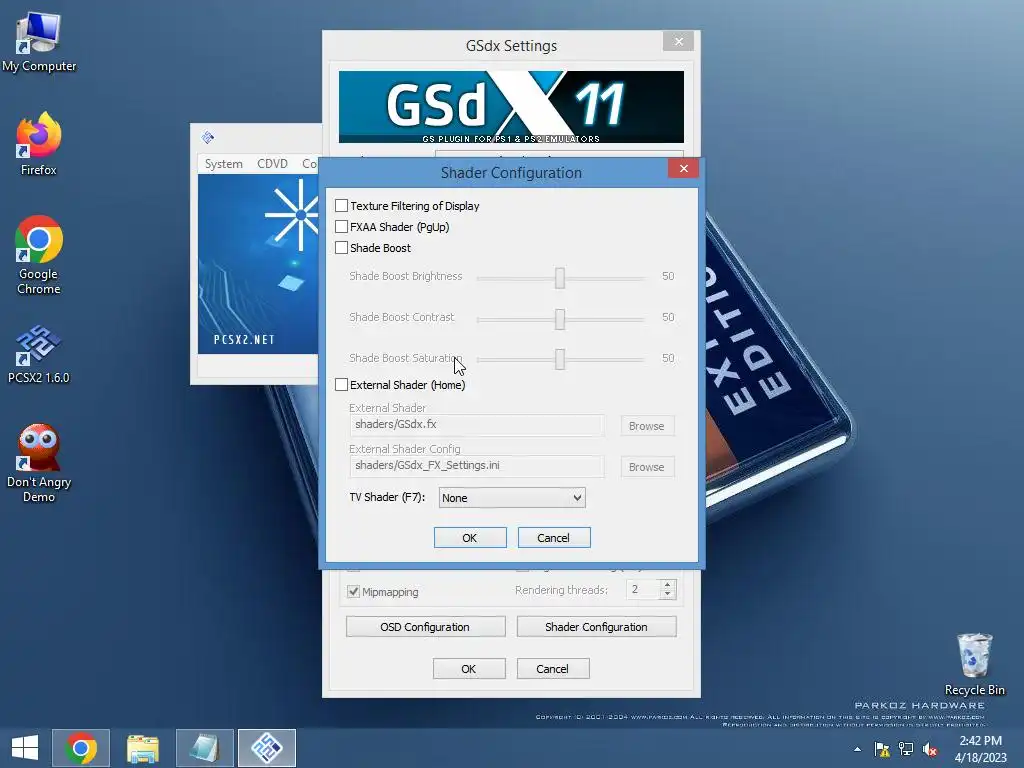Image resolution: width=1024 pixels, height=768 pixels.
Task: Open Action Center flag tray icon
Action: 882,749
